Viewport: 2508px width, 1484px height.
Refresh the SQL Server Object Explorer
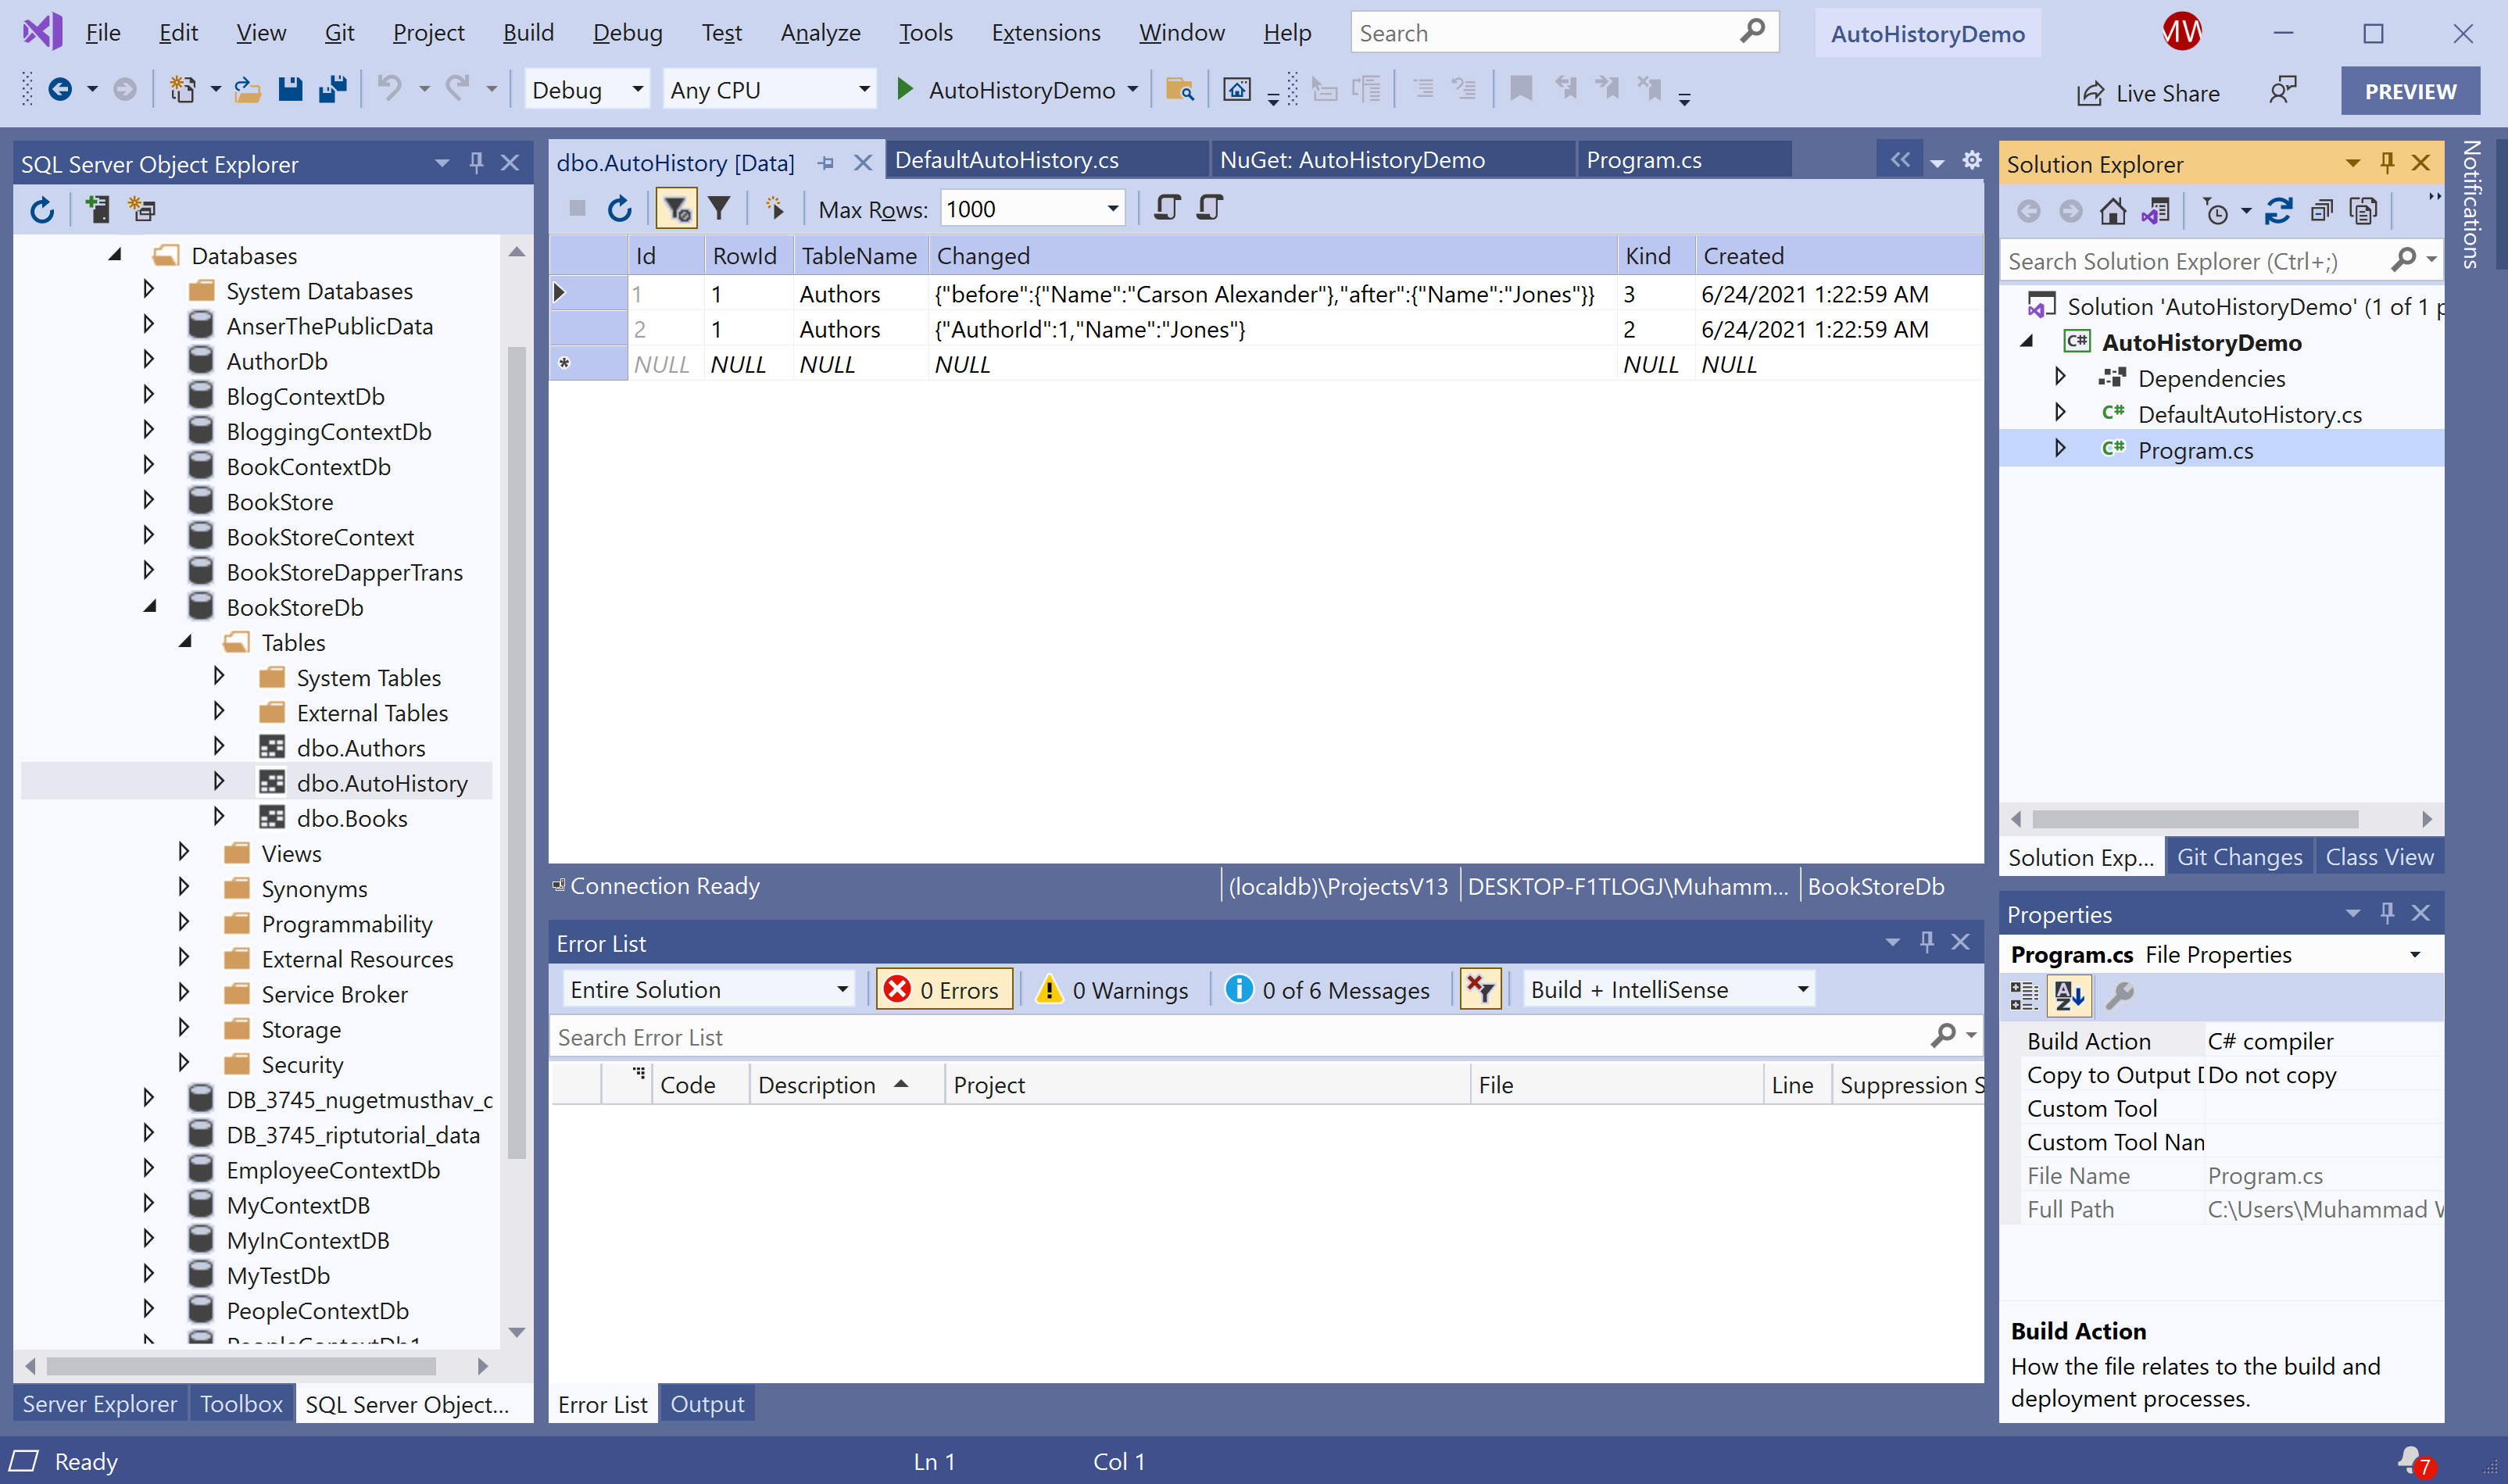coord(41,210)
